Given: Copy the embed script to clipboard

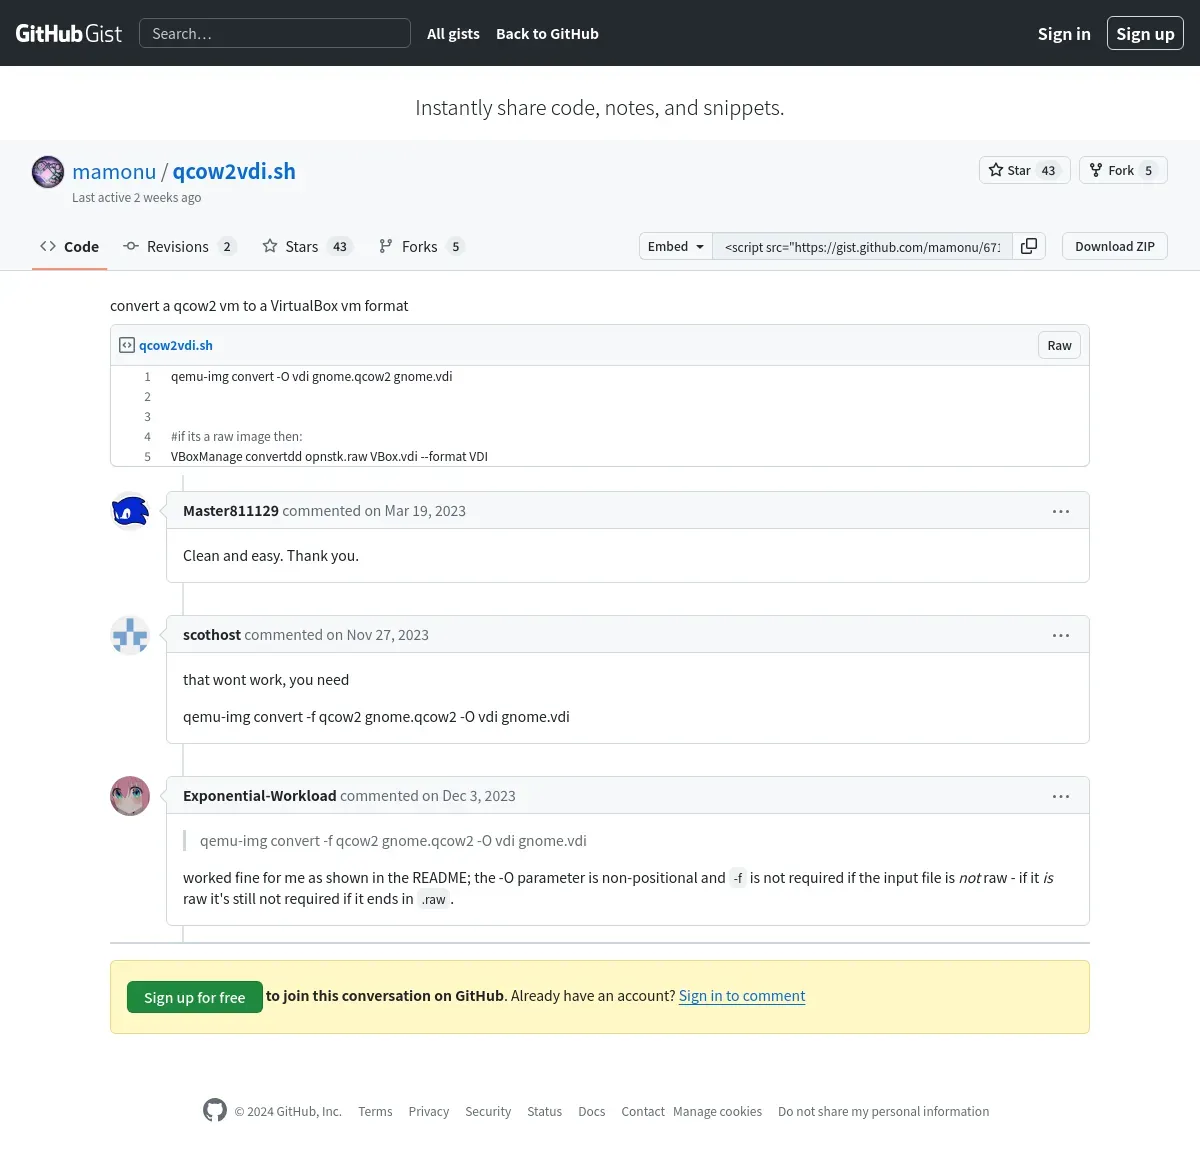Looking at the screenshot, I should [x=1029, y=246].
